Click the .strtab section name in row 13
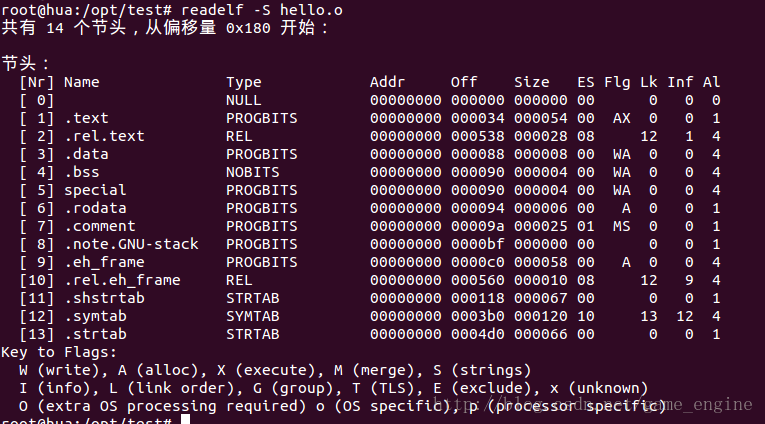The image size is (765, 424). pyautogui.click(x=95, y=334)
